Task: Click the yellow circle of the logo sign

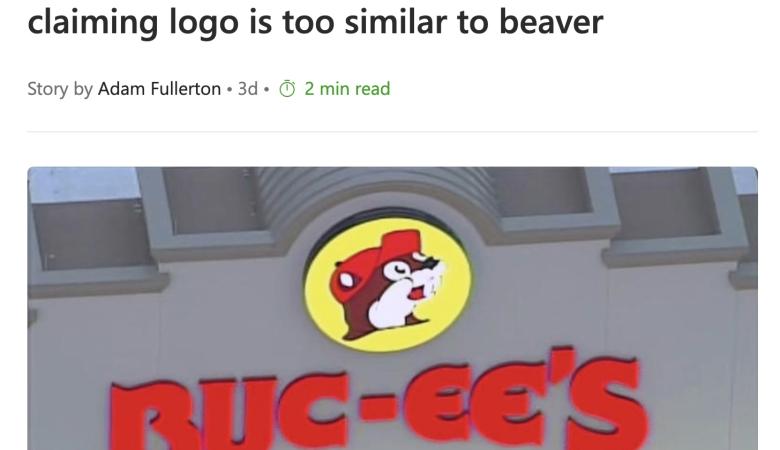Action: click(389, 284)
